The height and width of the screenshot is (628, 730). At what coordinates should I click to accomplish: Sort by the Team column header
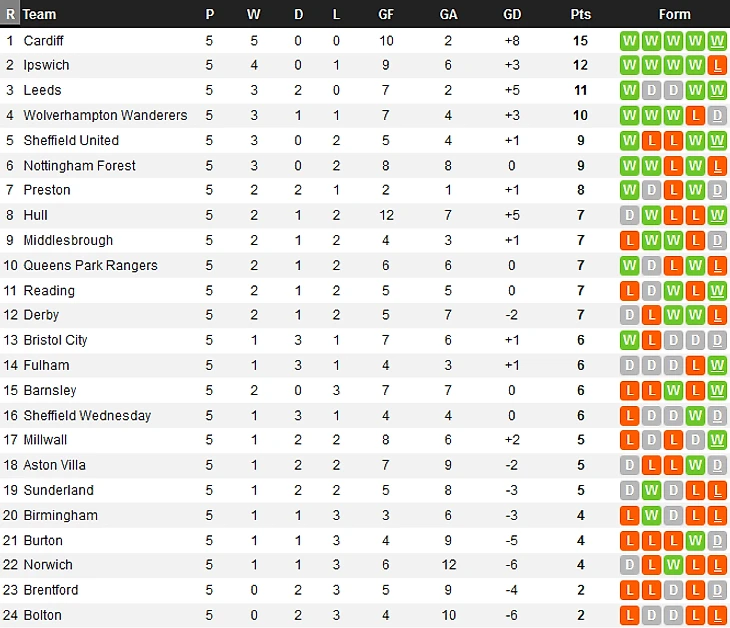click(40, 14)
